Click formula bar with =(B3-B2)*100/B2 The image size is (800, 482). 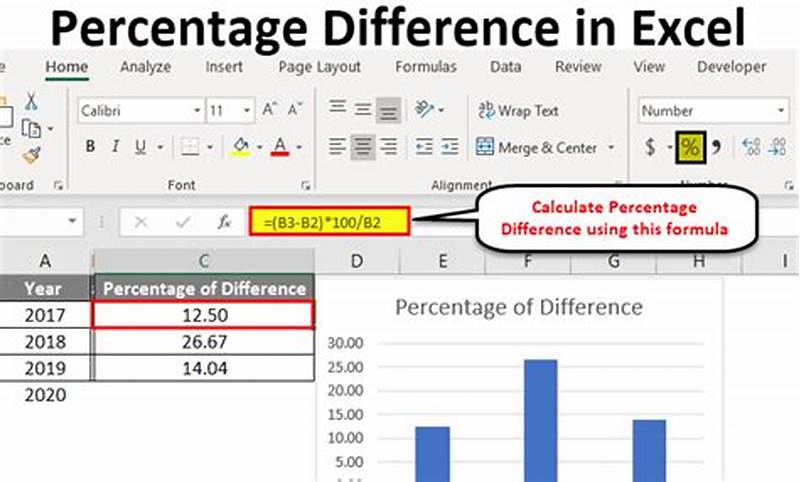coord(330,222)
